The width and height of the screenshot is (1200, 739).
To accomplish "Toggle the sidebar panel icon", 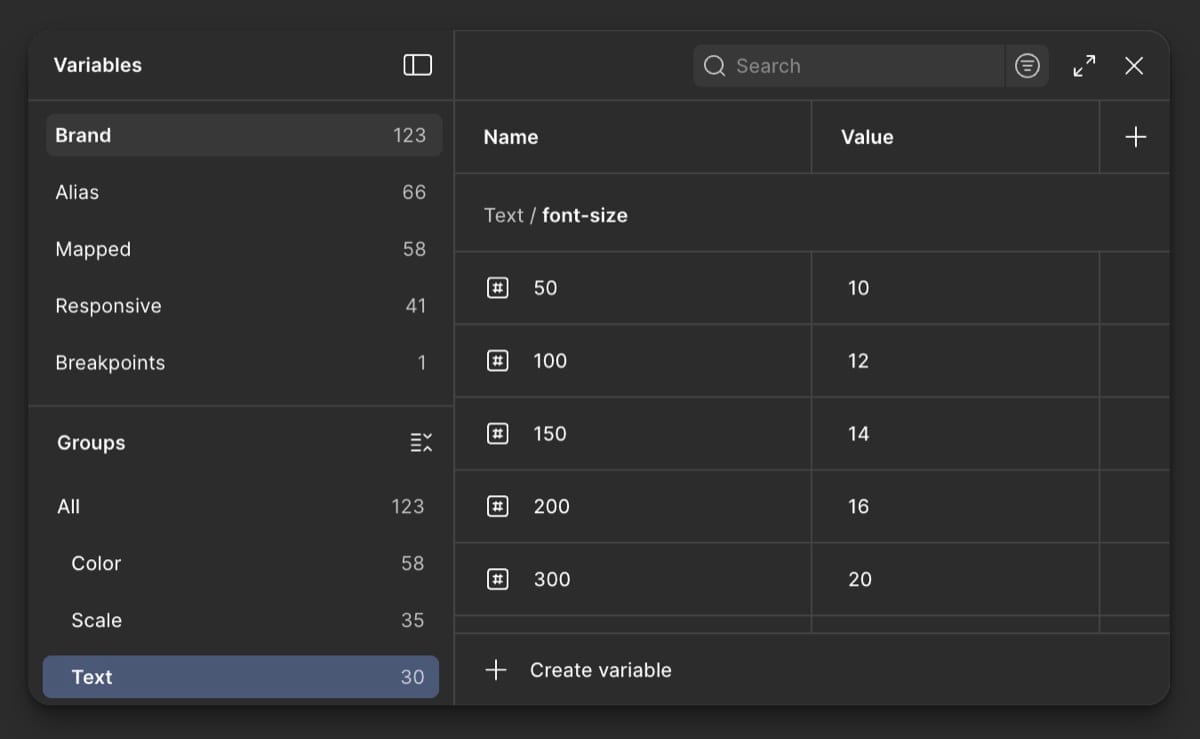I will click(x=417, y=65).
